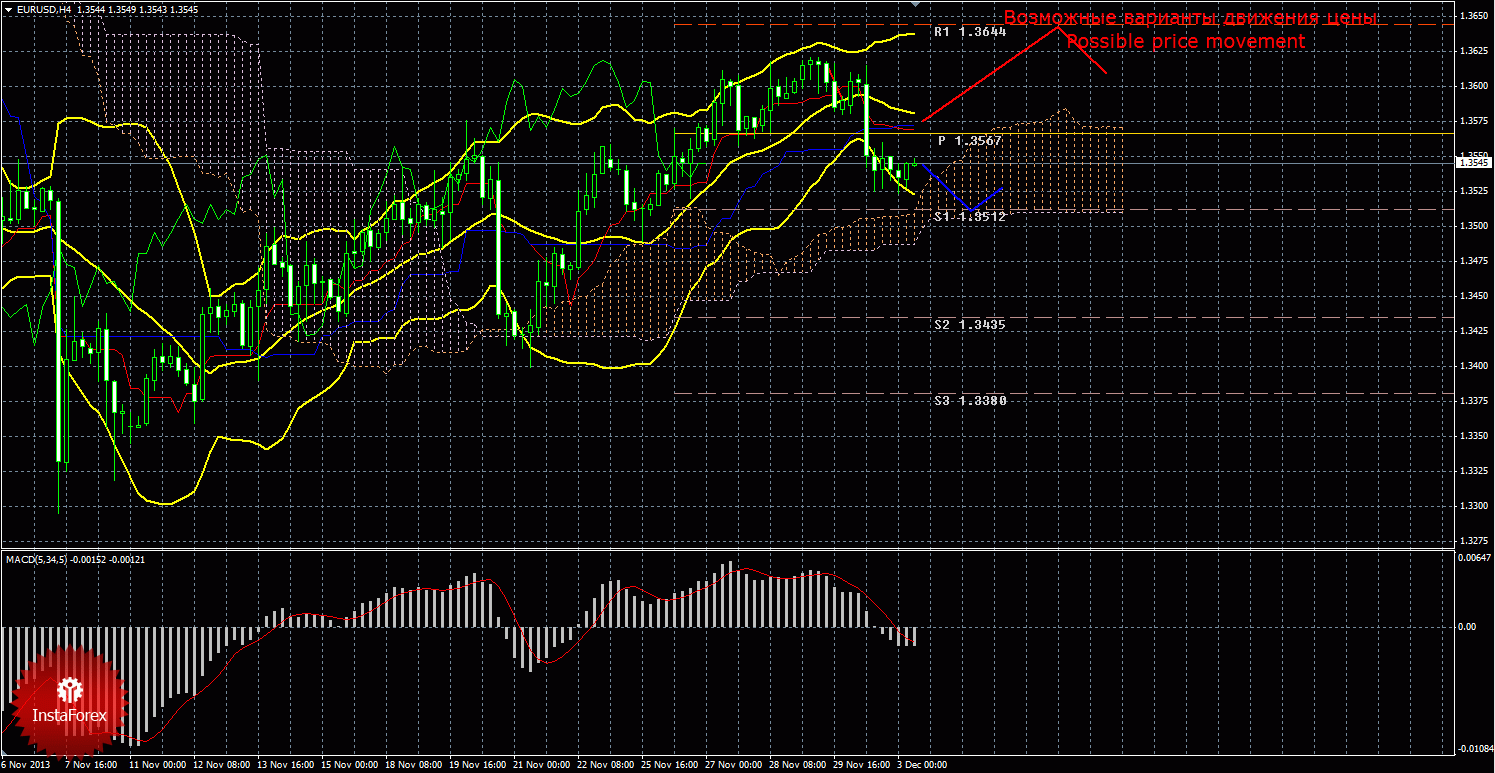Viewport: 1495px width, 773px height.
Task: Click the 0.00 MACD zero level label
Action: pyautogui.click(x=1467, y=627)
